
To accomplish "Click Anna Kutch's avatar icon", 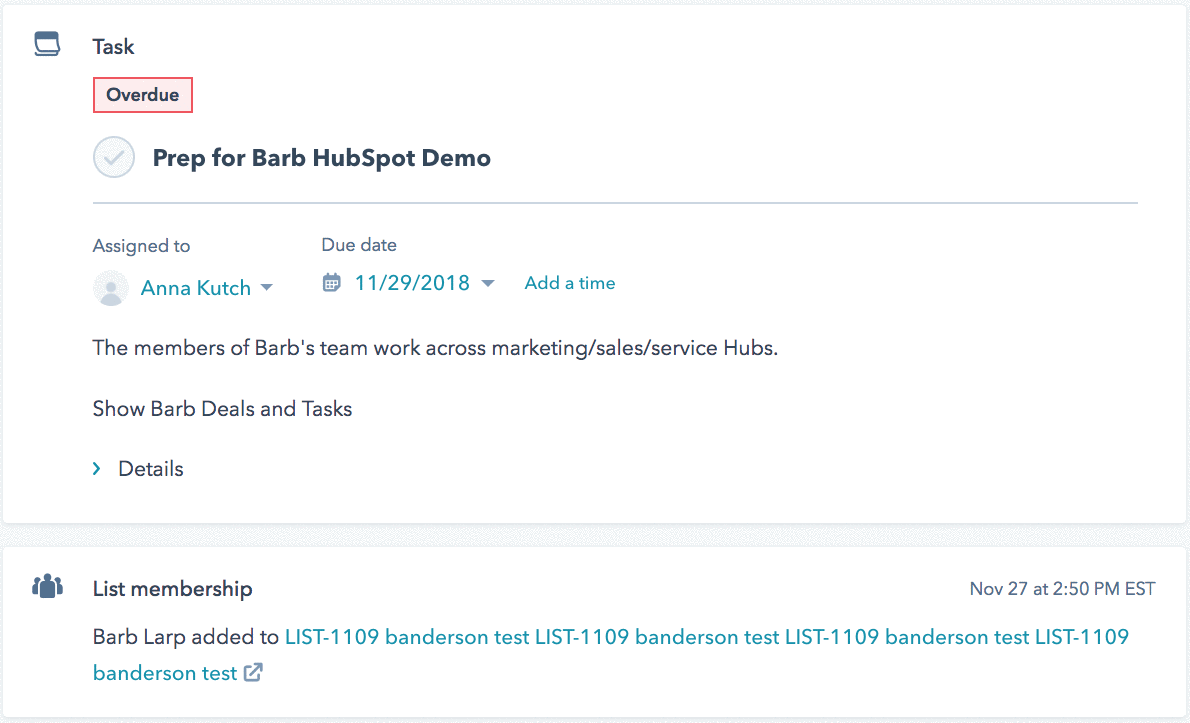I will [x=110, y=288].
